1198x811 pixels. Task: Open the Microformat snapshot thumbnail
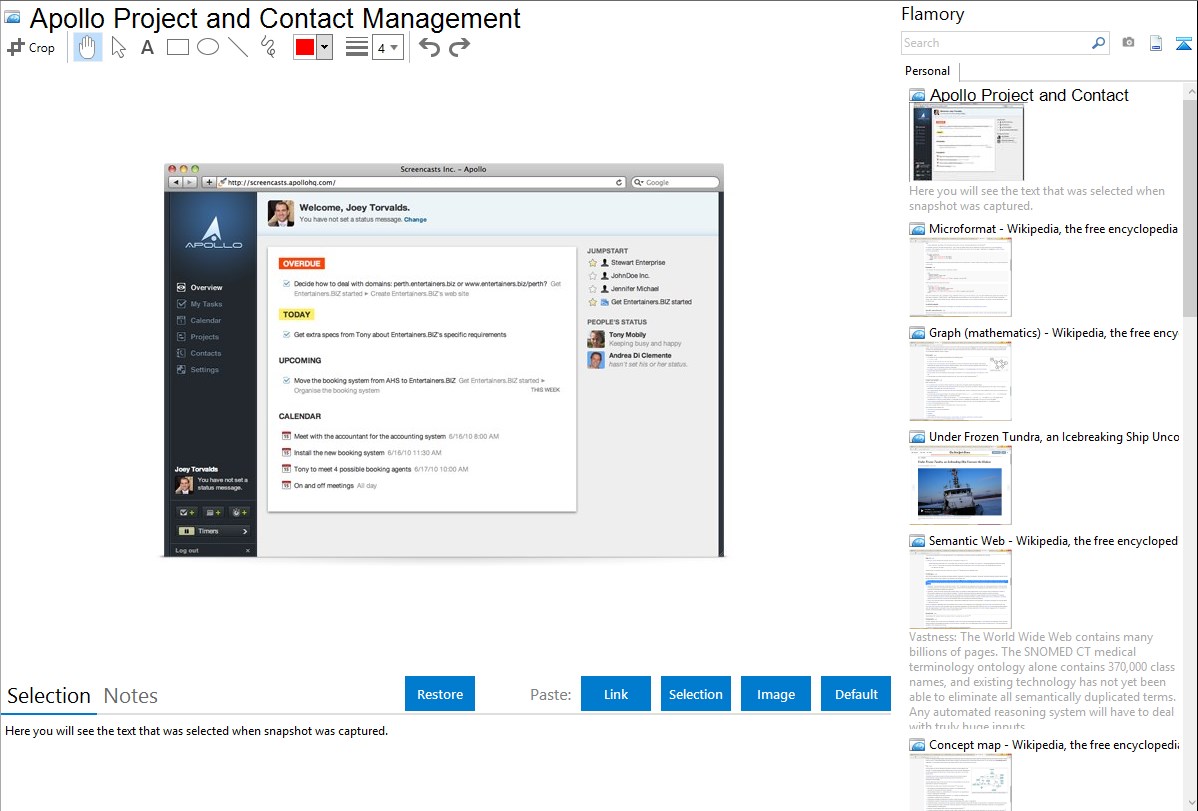coord(960,277)
